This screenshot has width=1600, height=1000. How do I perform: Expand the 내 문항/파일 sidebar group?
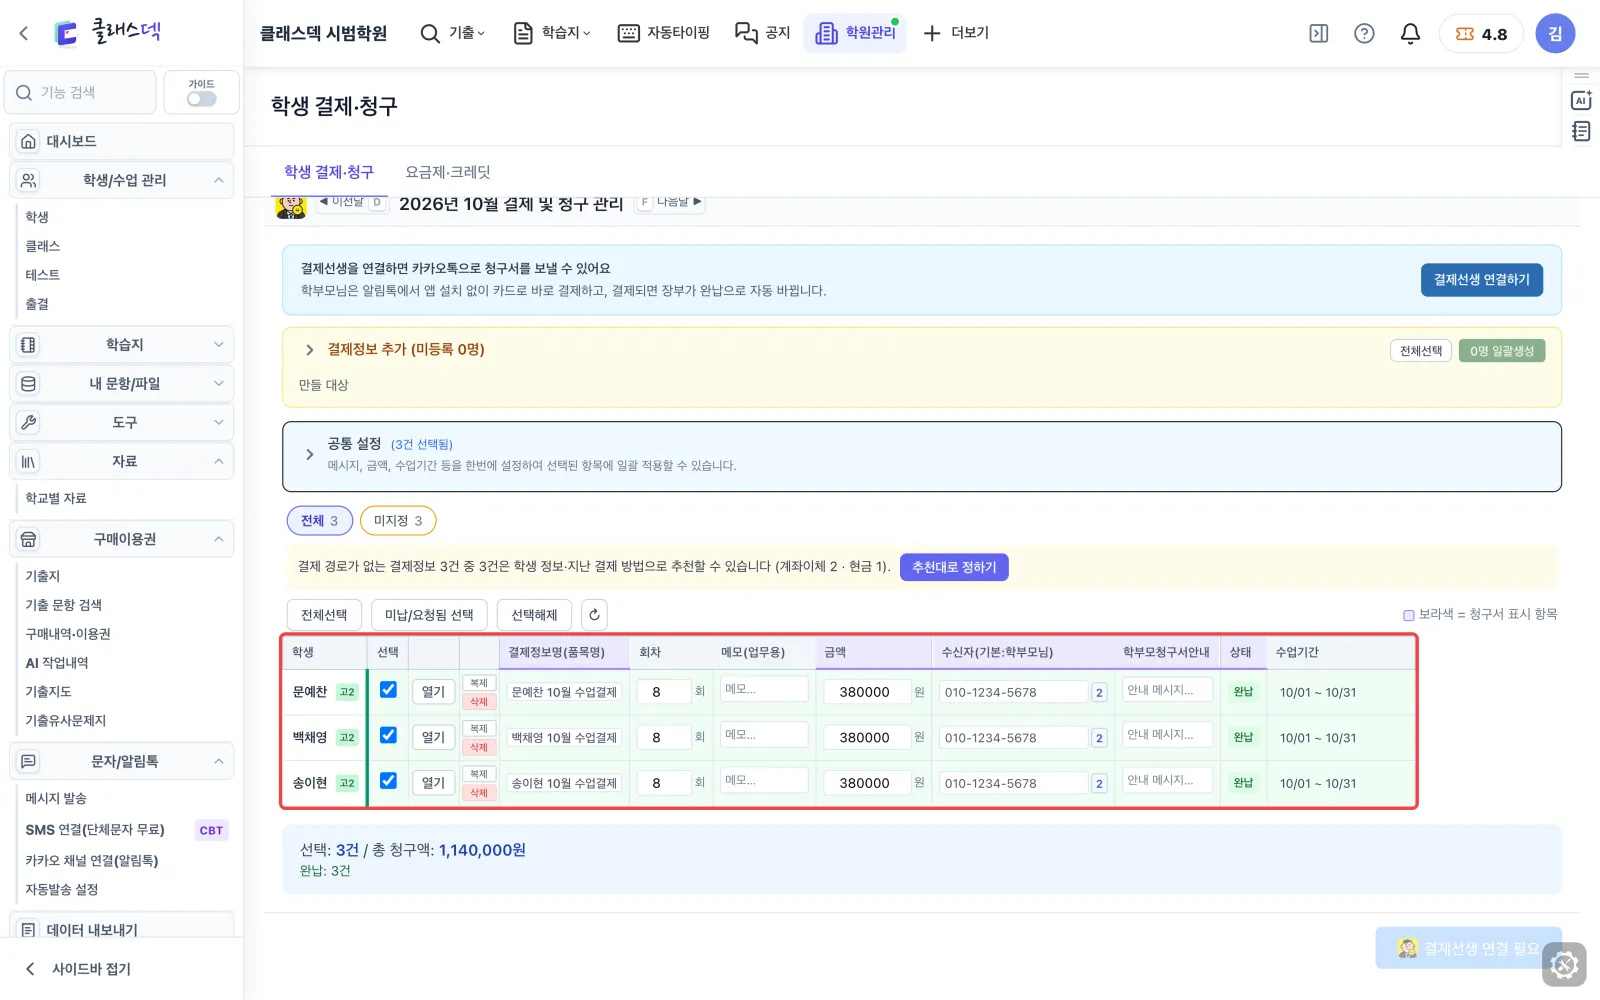click(x=122, y=383)
